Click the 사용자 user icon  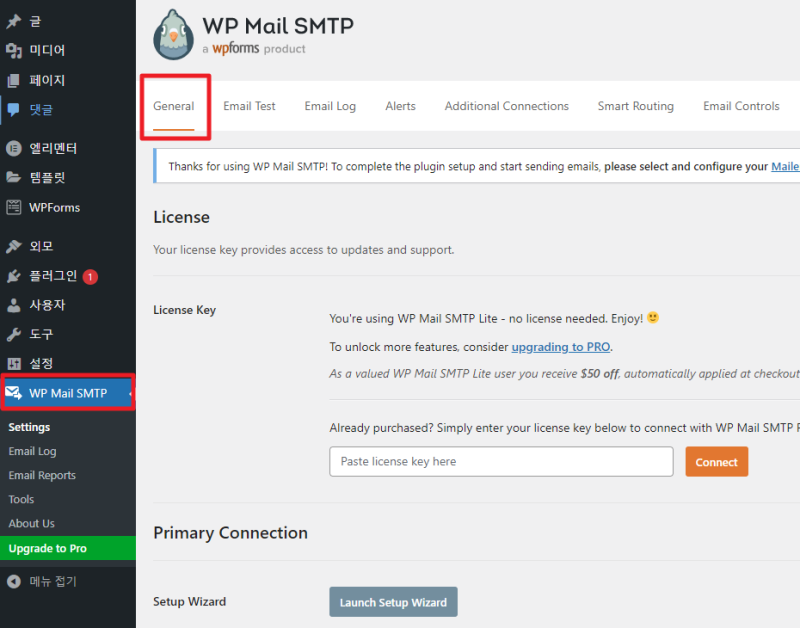14,305
